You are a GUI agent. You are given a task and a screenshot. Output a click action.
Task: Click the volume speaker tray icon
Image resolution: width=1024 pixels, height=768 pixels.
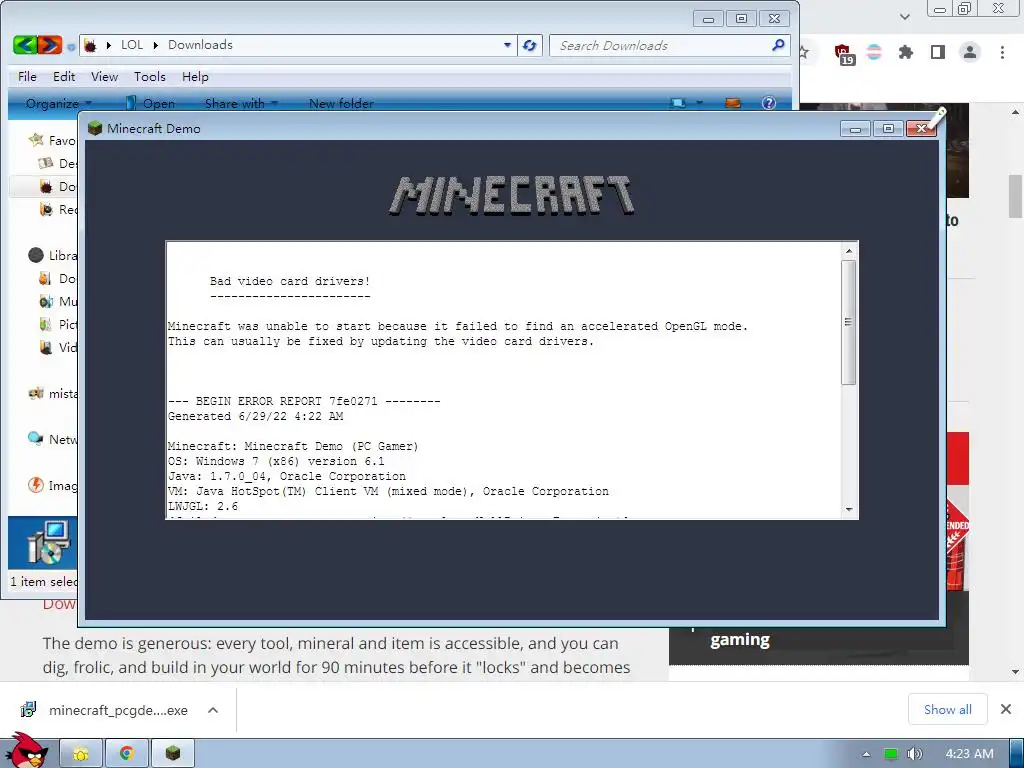(x=914, y=754)
